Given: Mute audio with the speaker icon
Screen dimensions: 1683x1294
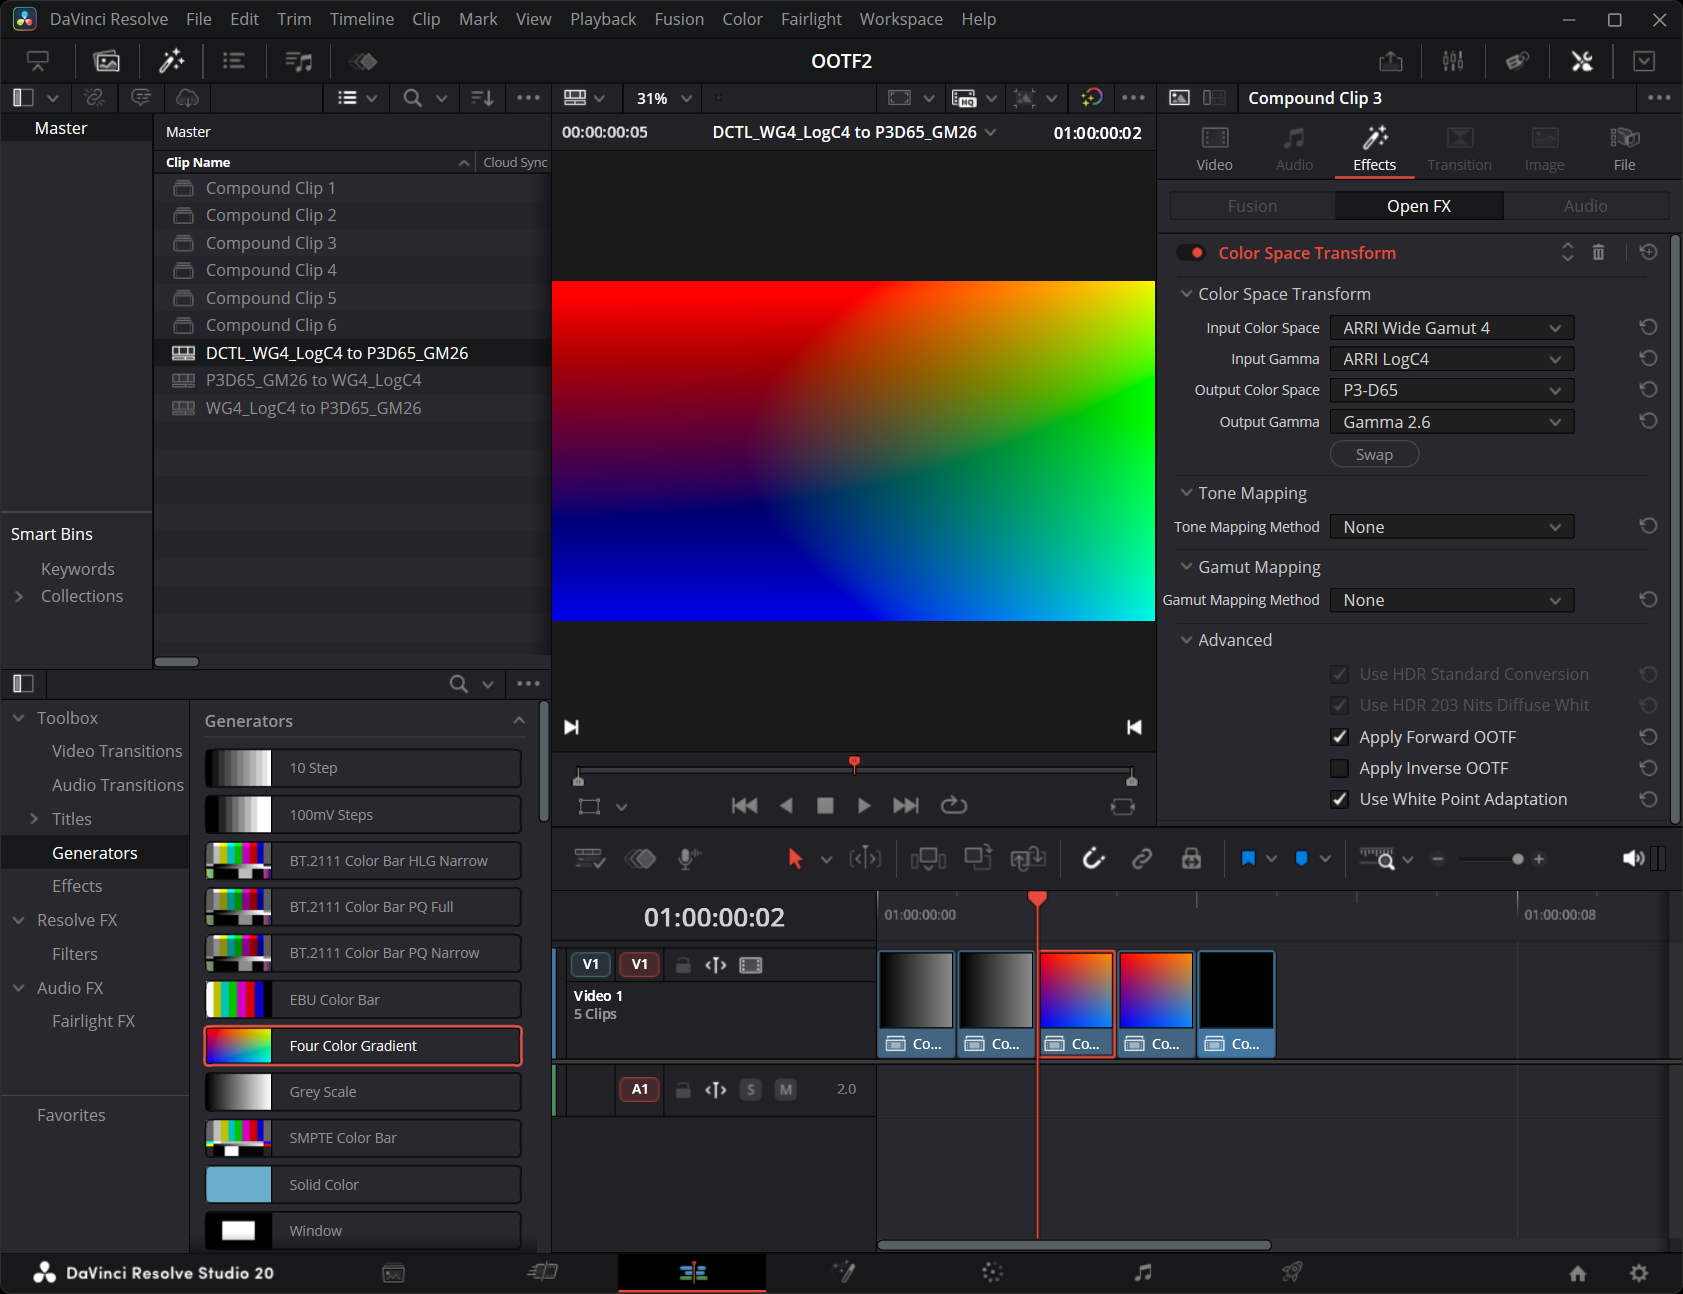Looking at the screenshot, I should [x=1633, y=858].
